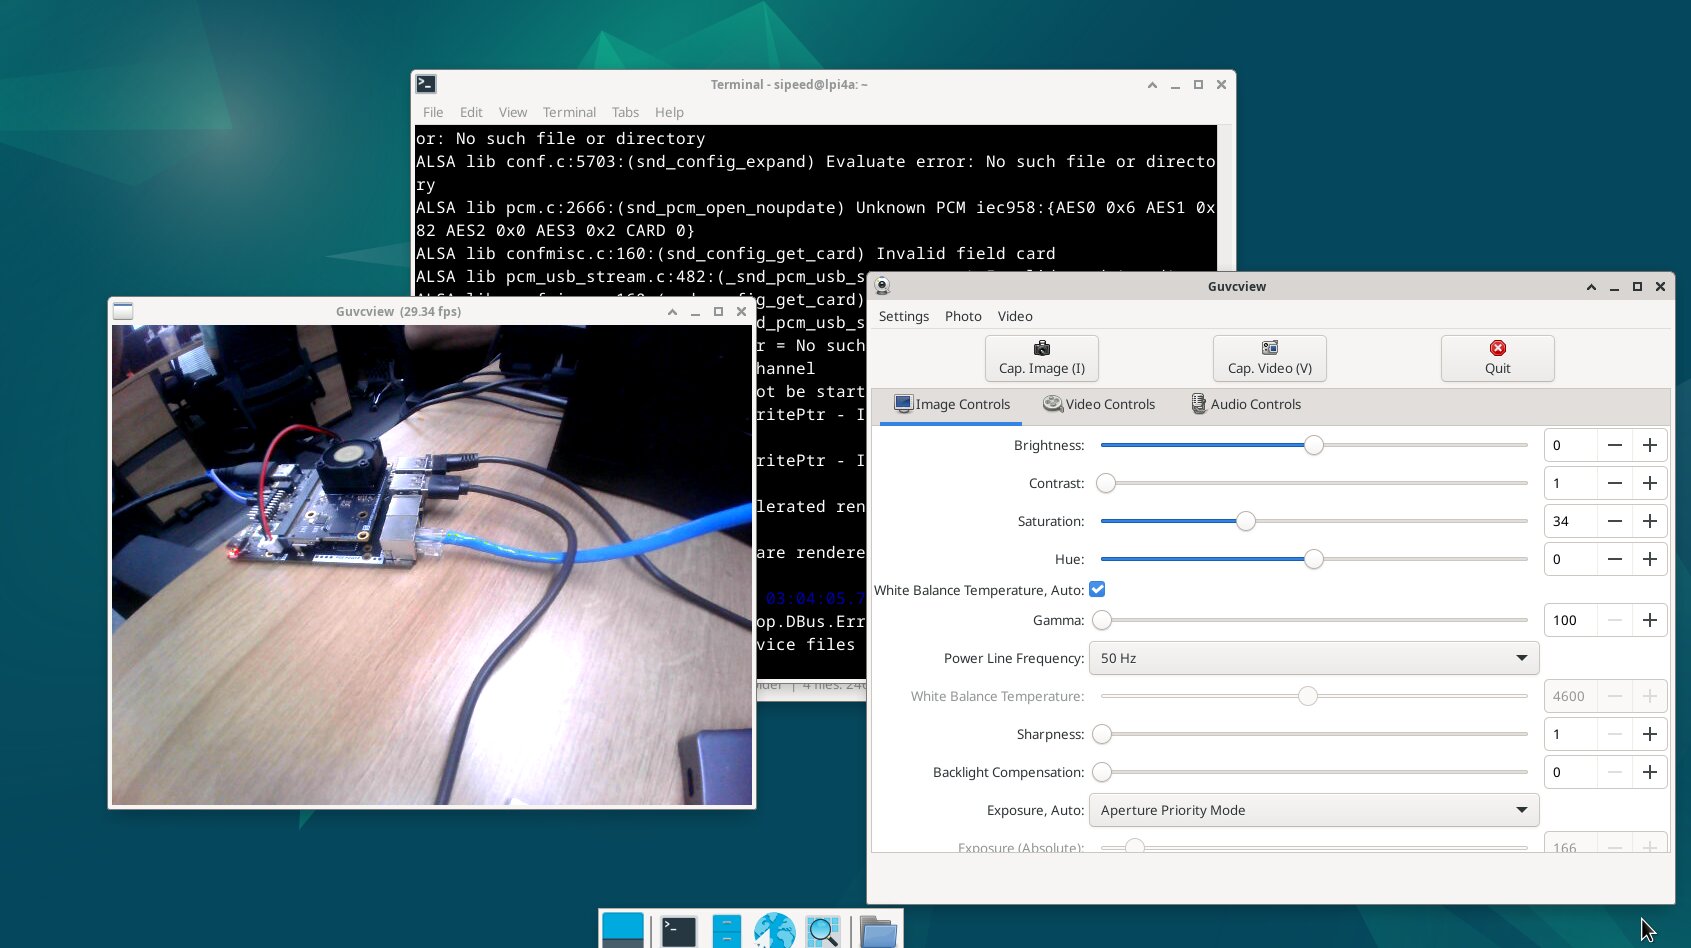This screenshot has width=1691, height=948.
Task: Increase Brightness with the plus button
Action: (x=1650, y=445)
